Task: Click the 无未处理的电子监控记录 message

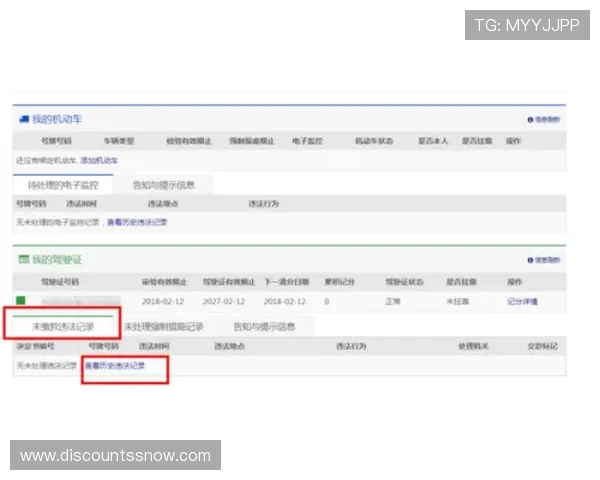Action: (x=58, y=222)
